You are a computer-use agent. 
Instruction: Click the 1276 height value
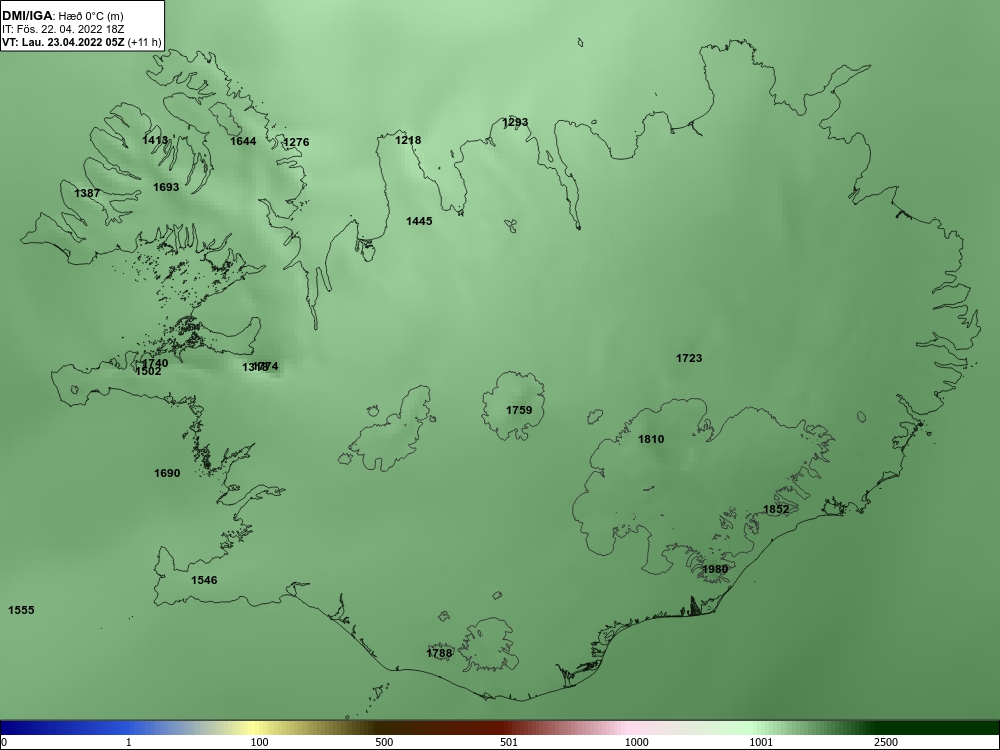tap(296, 142)
